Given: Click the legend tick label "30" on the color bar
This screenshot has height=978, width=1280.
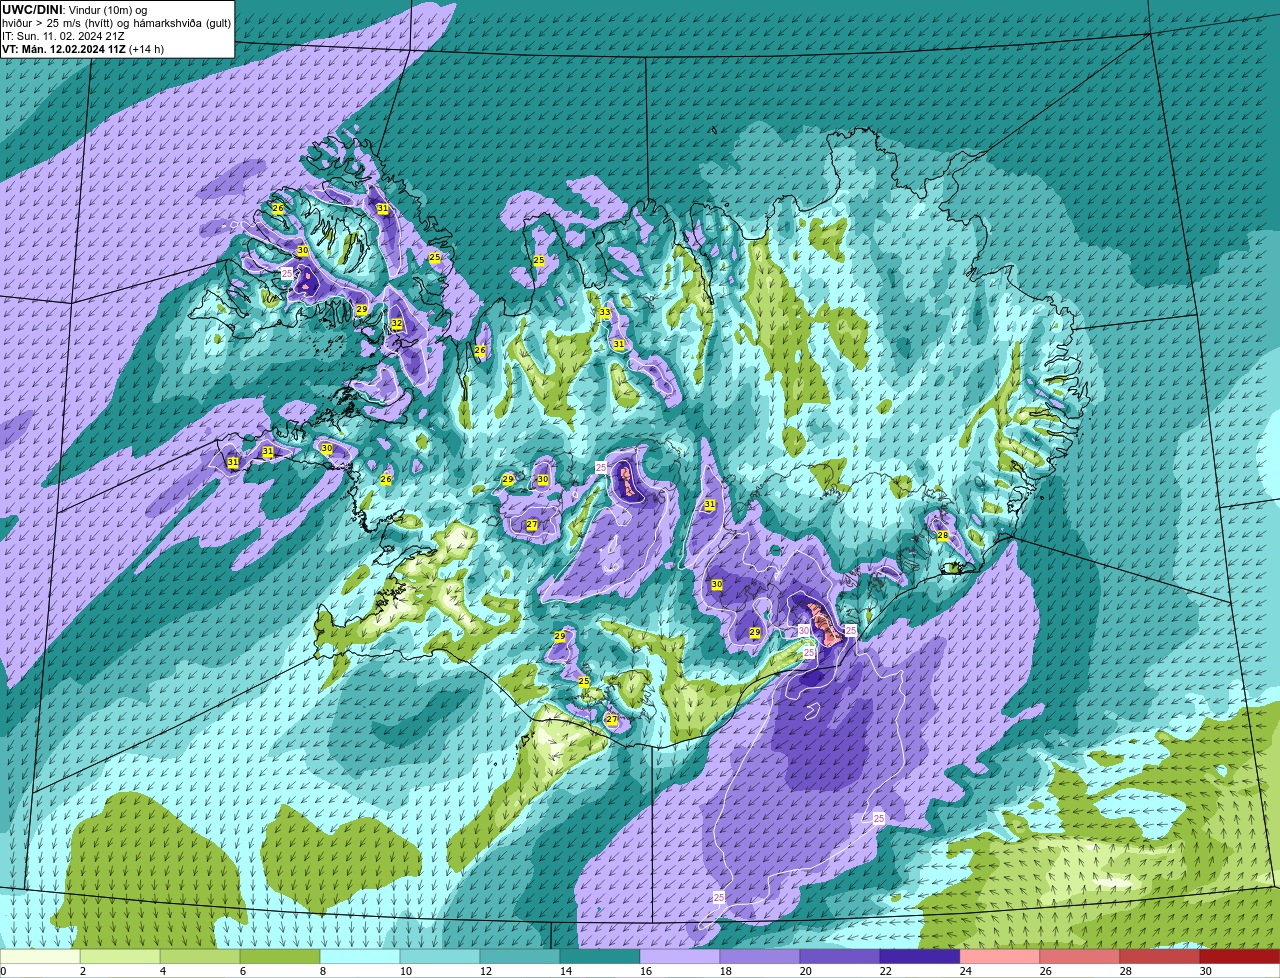Looking at the screenshot, I should pos(1206,971).
